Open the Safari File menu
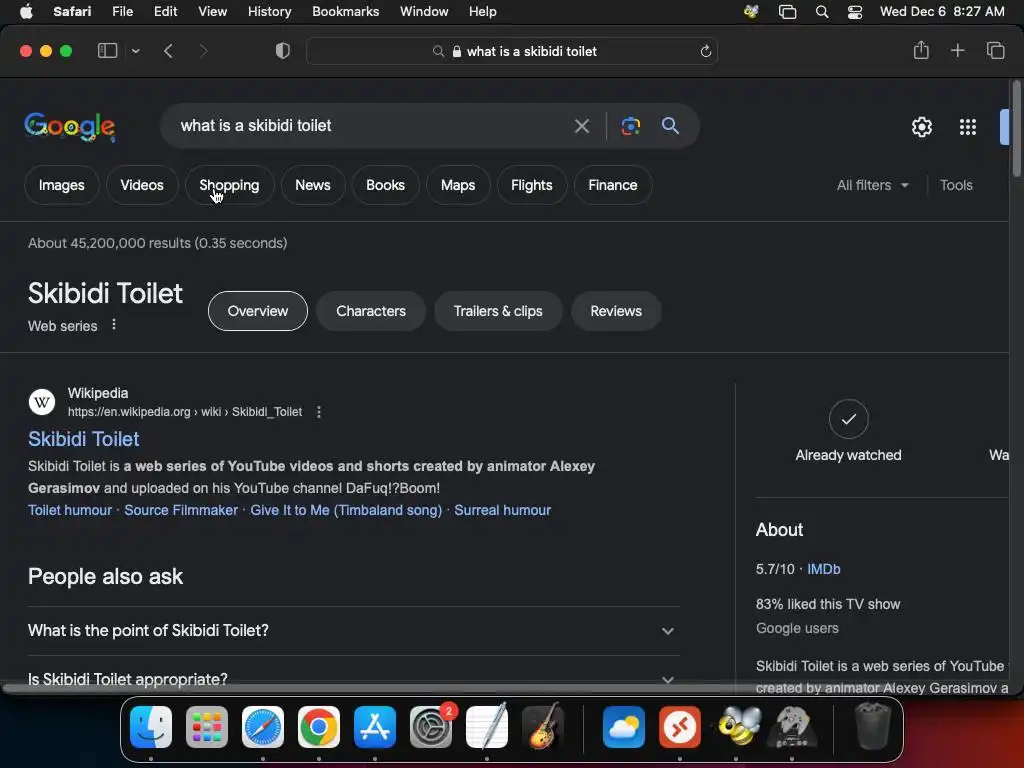Viewport: 1024px width, 768px height. click(x=122, y=12)
